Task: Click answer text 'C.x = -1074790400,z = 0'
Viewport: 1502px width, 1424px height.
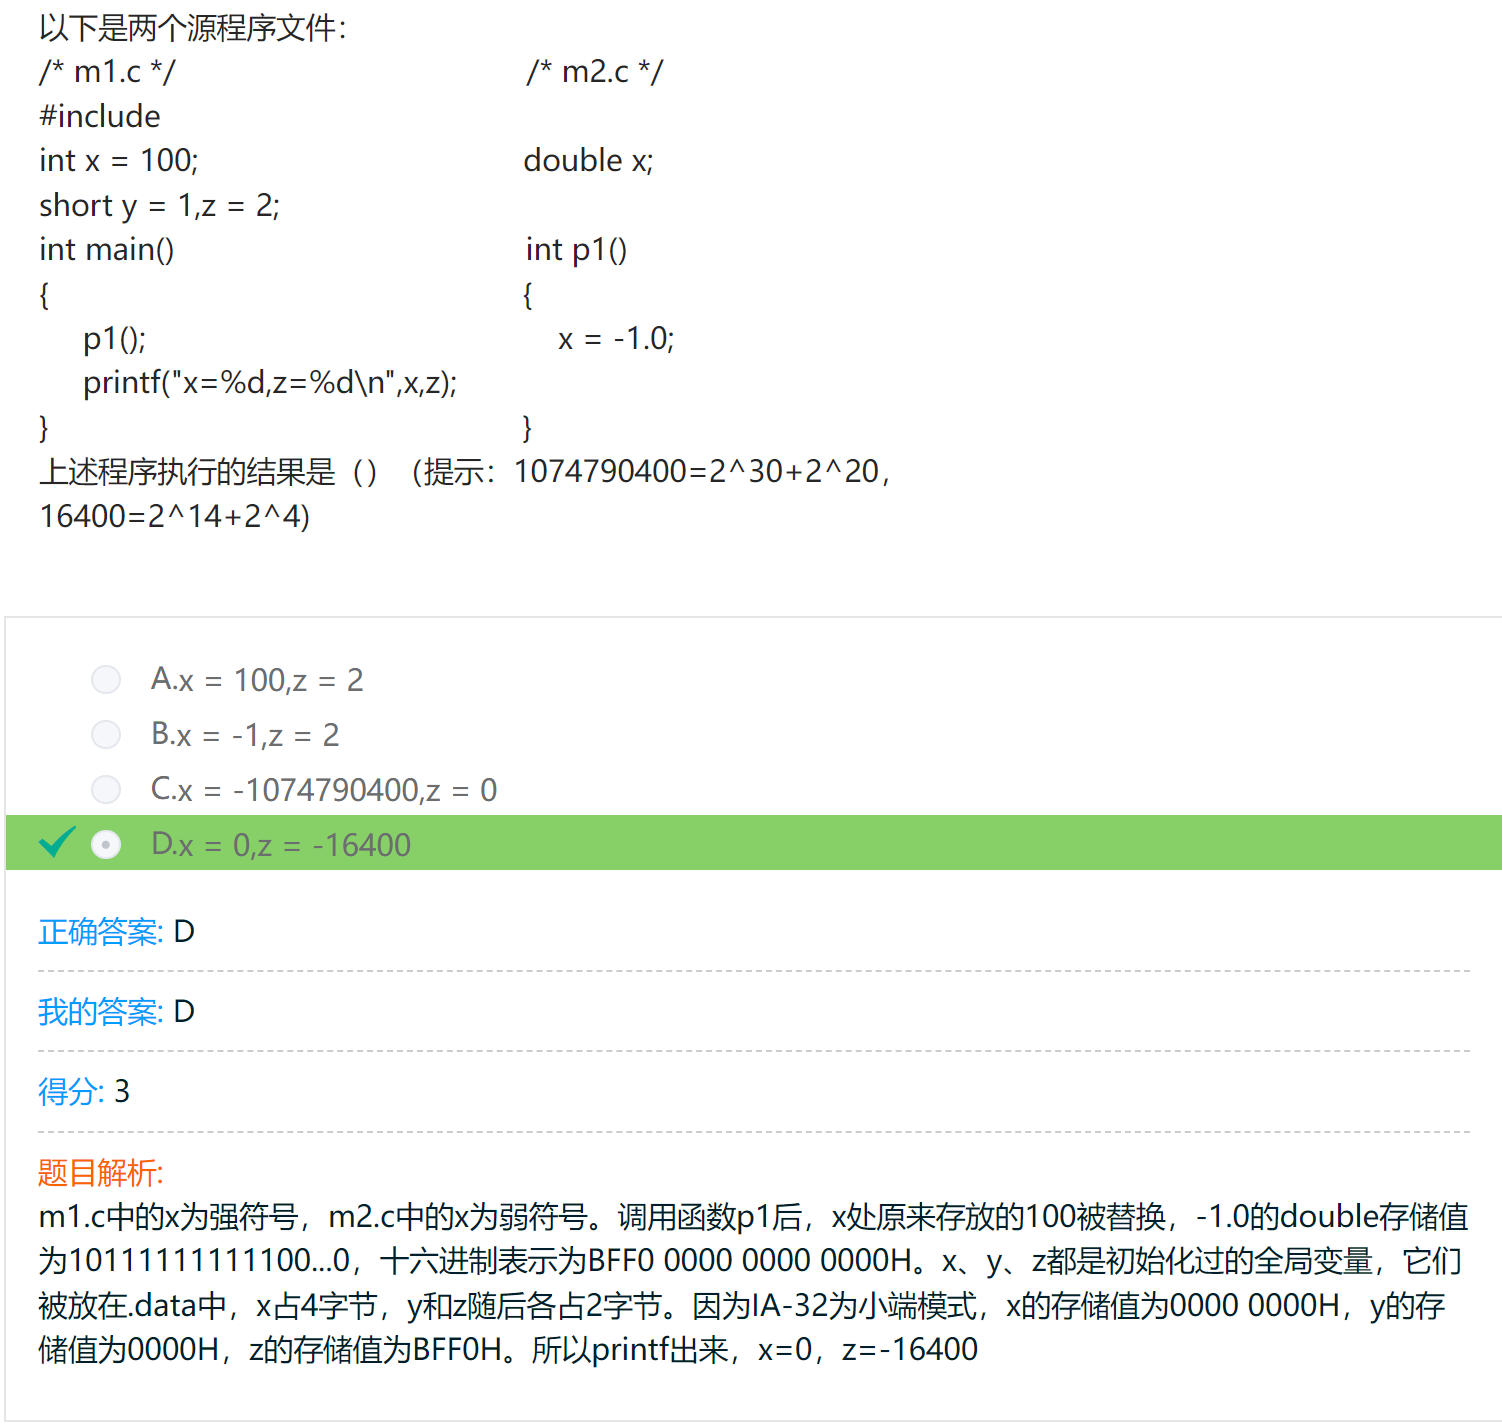Action: click(x=324, y=790)
